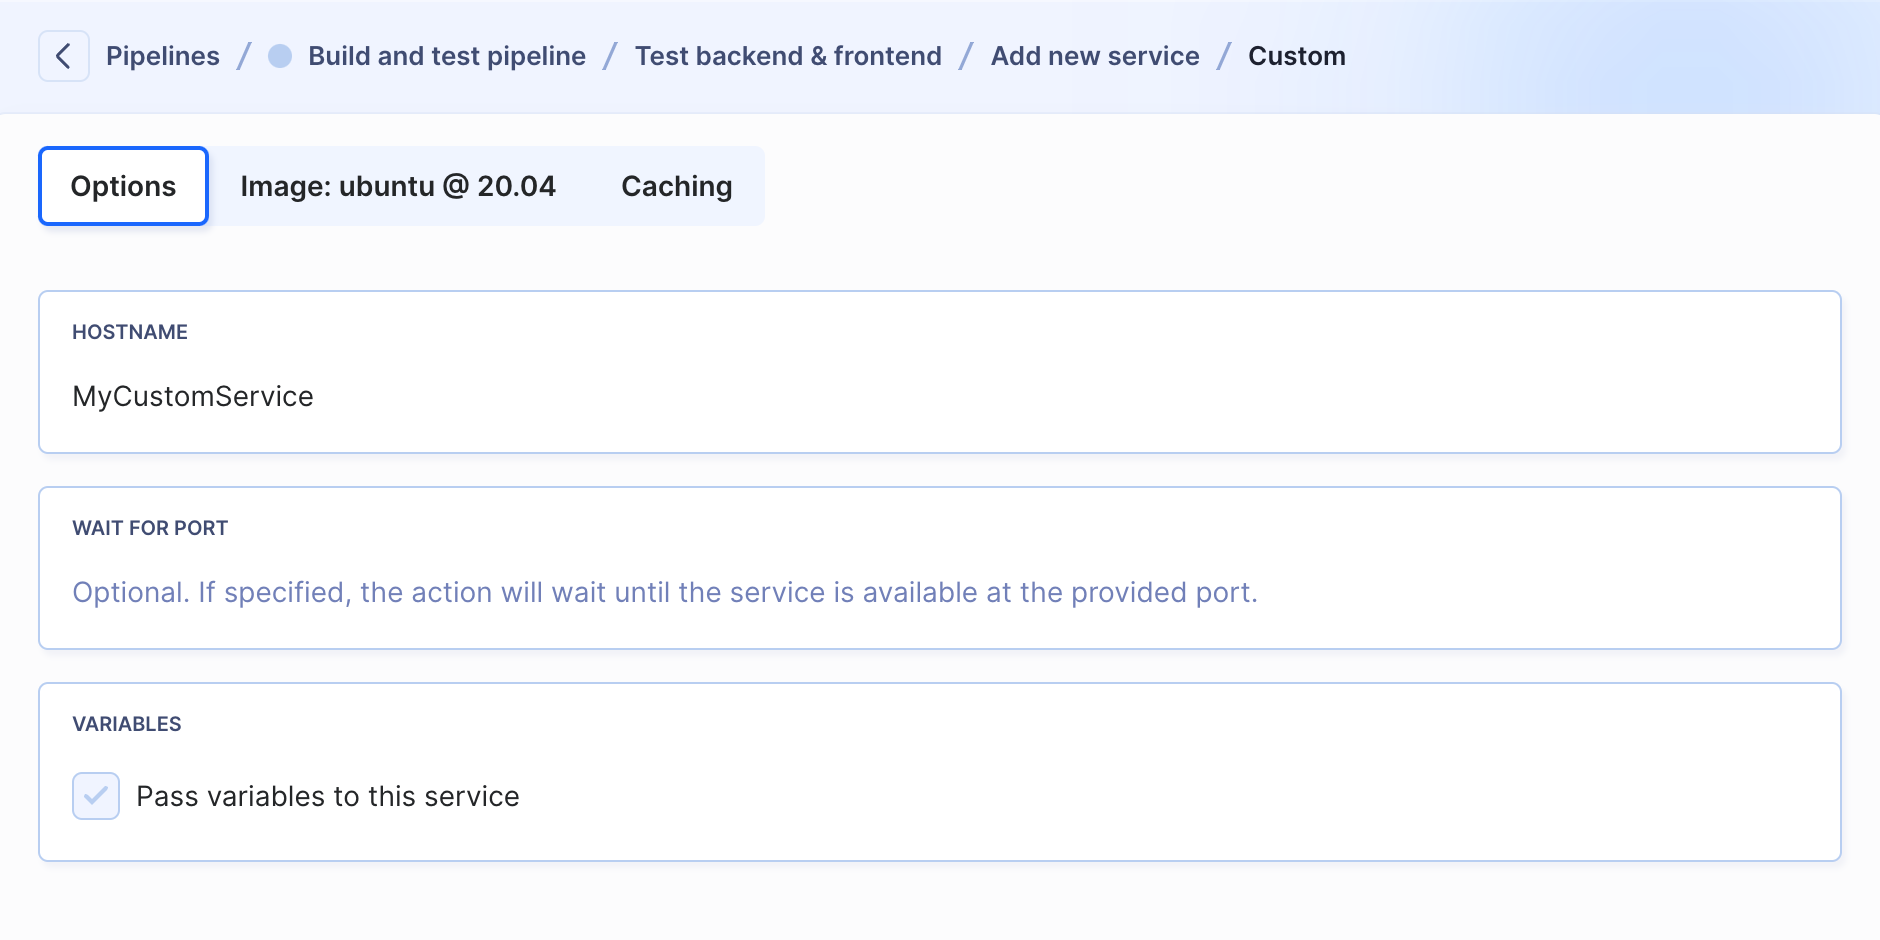This screenshot has height=940, width=1880.
Task: Switch to Image: ubuntu @ 20.04 tab
Action: 398,186
